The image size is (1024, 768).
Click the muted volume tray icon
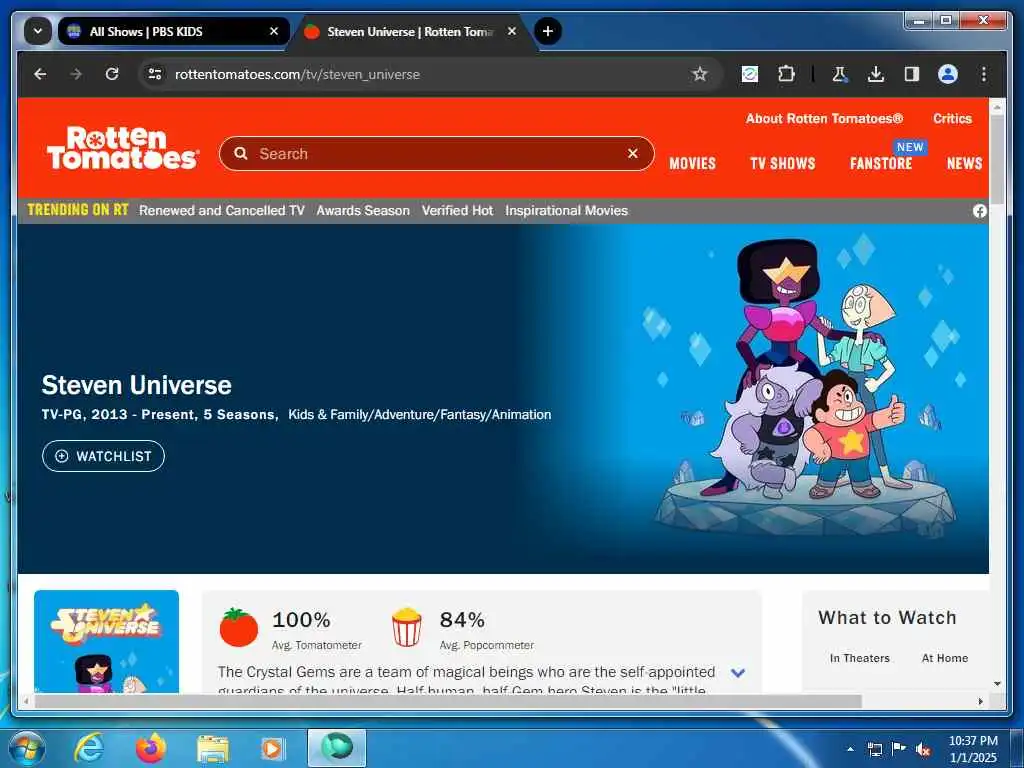[923, 749]
